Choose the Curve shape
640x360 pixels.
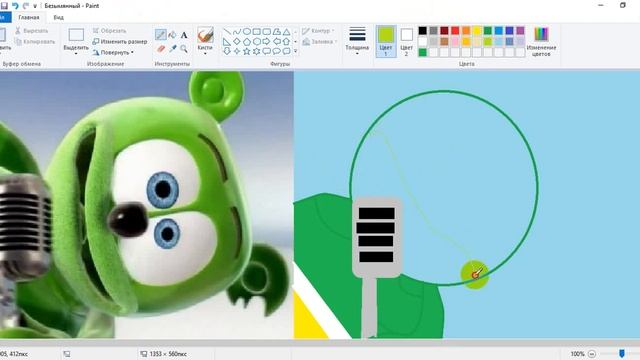[x=237, y=31]
